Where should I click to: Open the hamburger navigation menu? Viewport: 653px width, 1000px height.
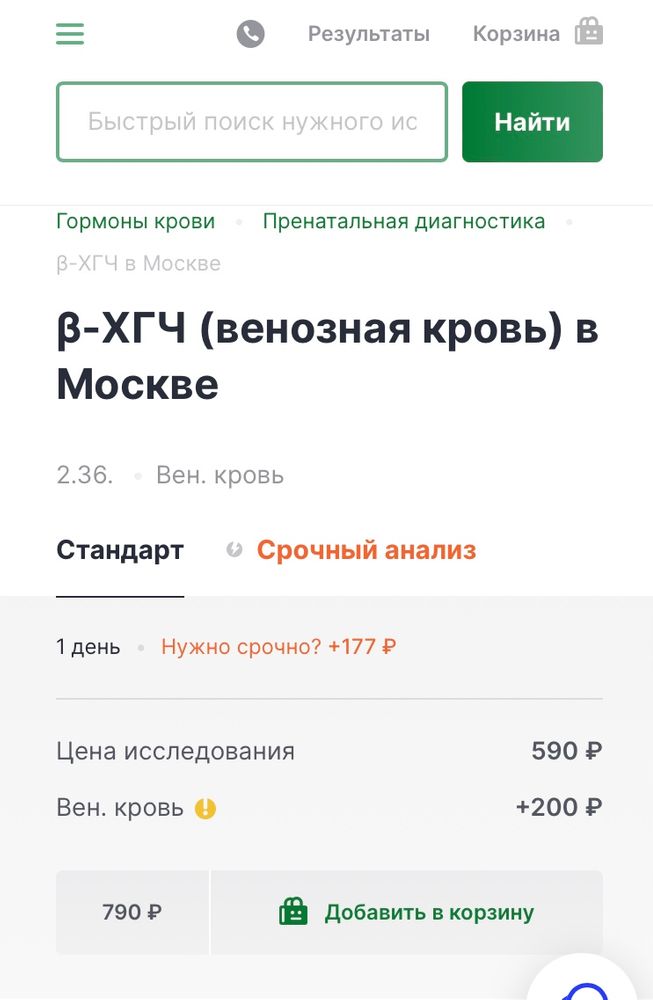69,33
